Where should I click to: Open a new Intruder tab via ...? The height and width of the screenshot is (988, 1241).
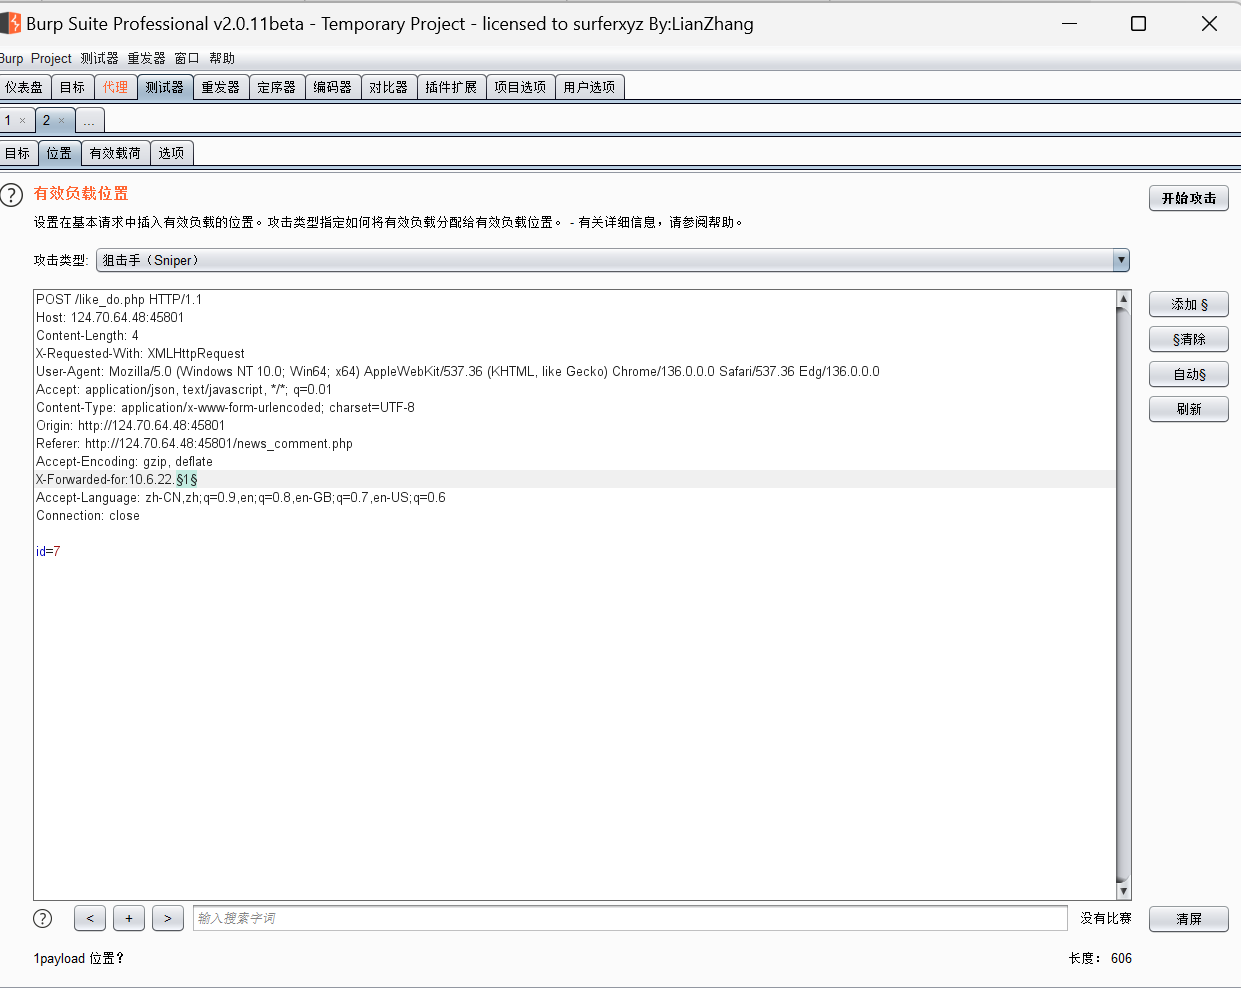click(x=89, y=121)
